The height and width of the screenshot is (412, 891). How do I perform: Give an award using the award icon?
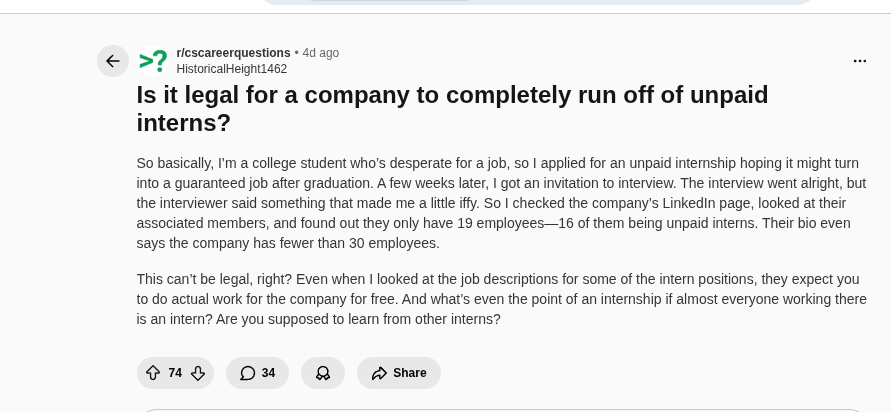tap(323, 373)
